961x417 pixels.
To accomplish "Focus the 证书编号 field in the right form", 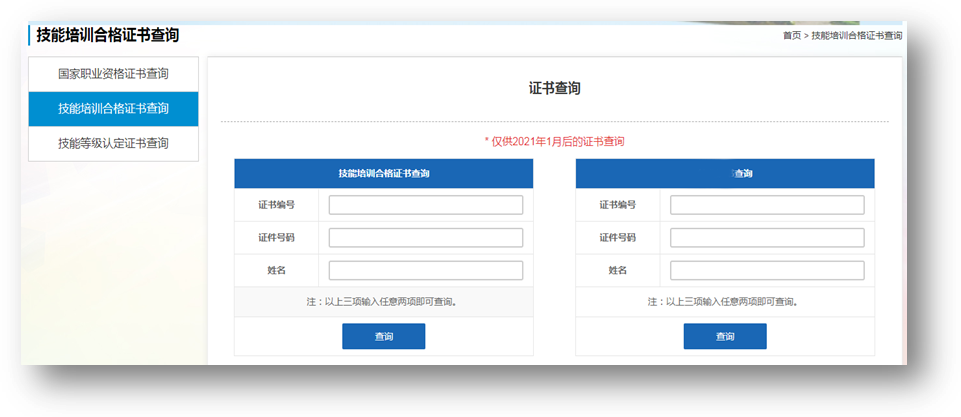I will pos(767,205).
